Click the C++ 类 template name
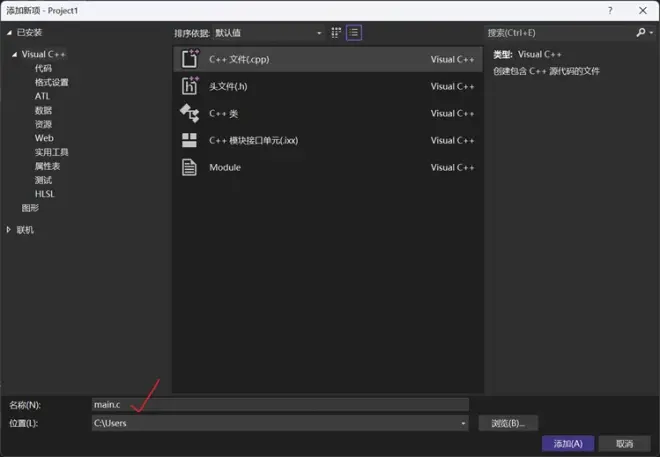The height and width of the screenshot is (457, 660). pos(224,113)
